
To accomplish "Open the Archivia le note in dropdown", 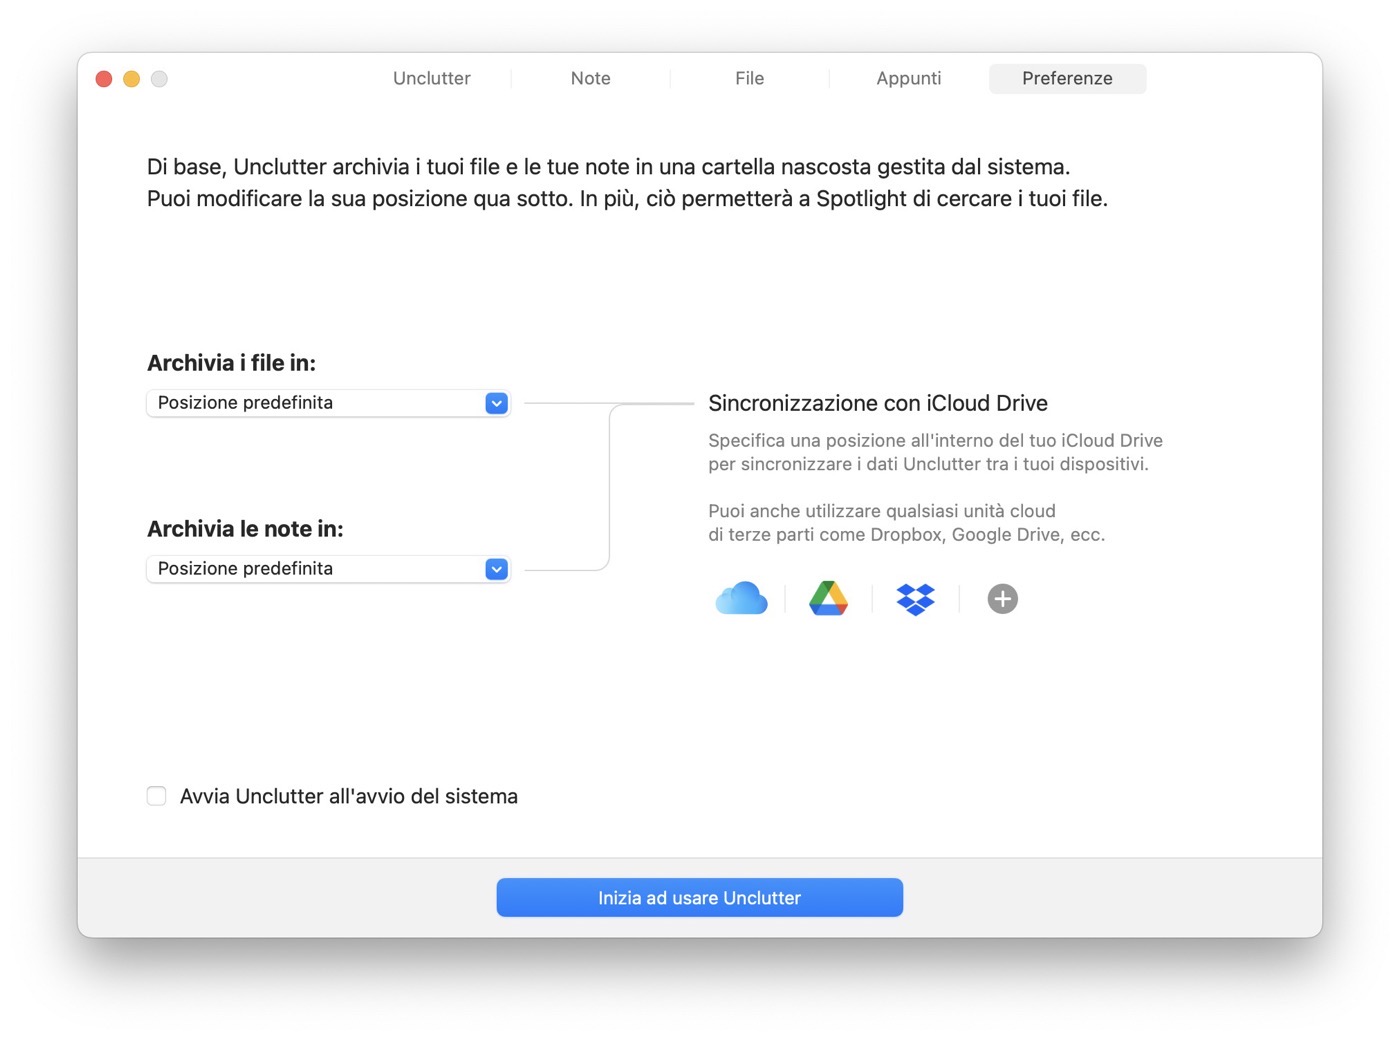I will click(328, 569).
